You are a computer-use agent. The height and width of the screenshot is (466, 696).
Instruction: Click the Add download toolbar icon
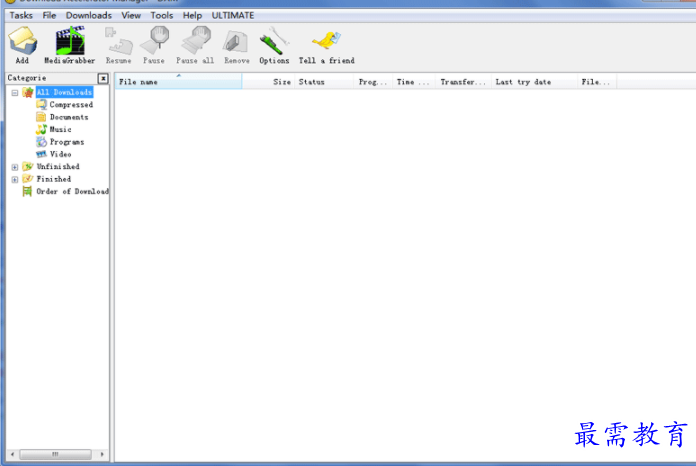(x=22, y=41)
